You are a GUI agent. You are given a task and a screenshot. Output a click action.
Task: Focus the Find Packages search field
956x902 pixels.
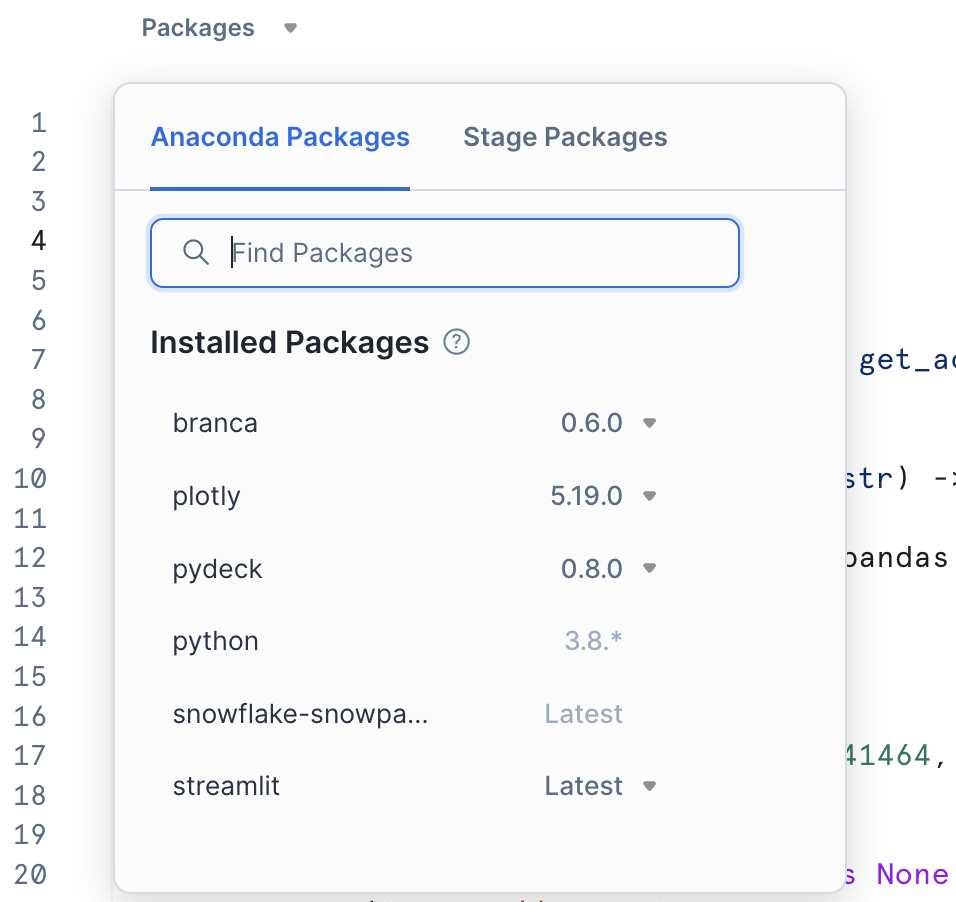[x=470, y=253]
